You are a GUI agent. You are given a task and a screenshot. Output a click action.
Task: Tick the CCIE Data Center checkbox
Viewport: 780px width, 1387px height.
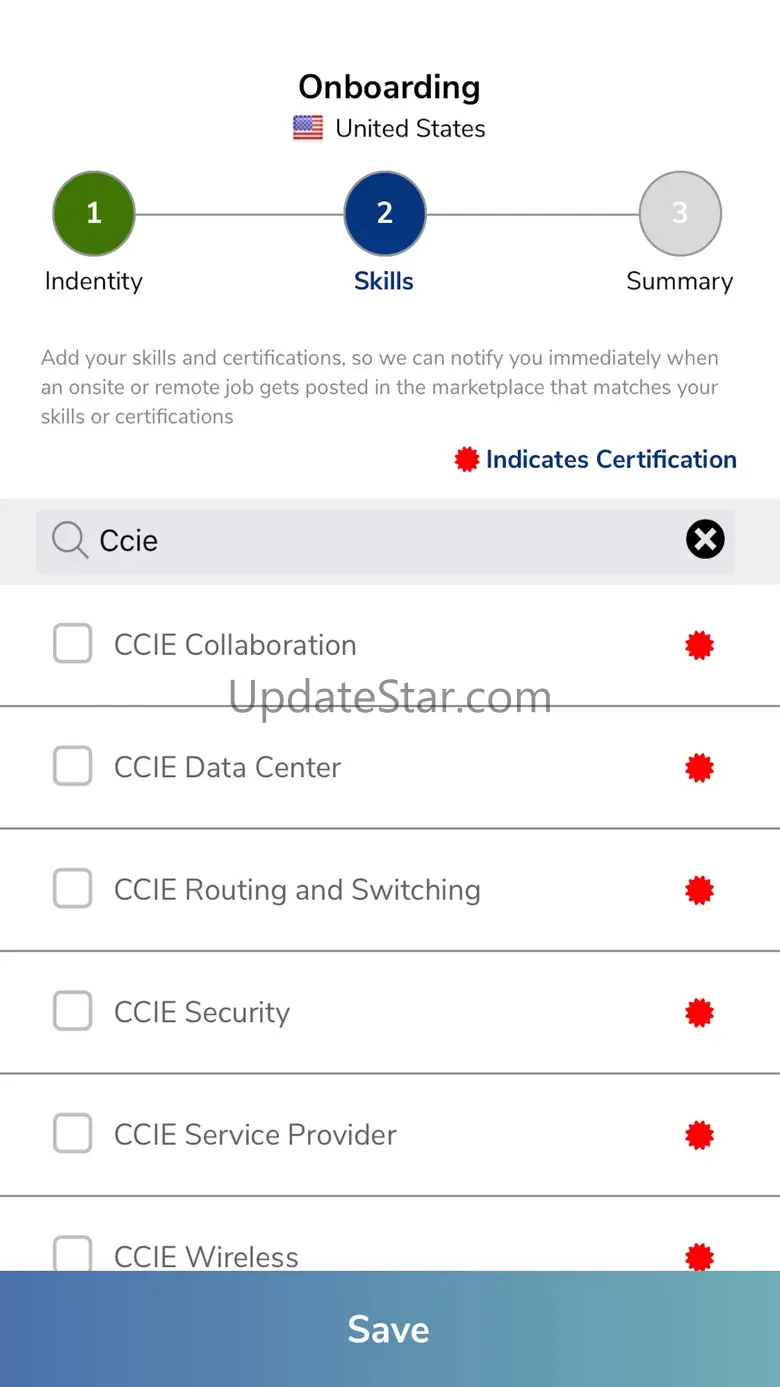click(x=73, y=766)
